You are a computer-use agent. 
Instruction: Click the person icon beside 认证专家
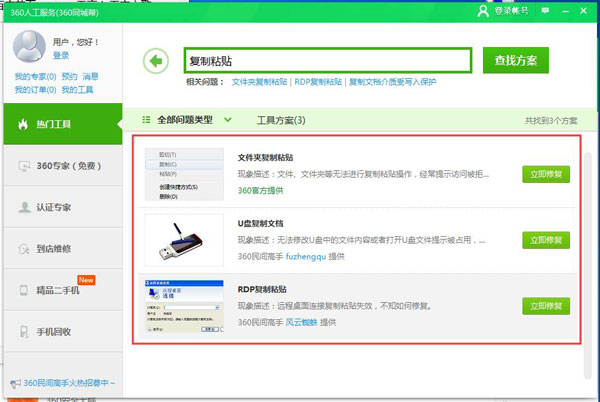[x=24, y=207]
